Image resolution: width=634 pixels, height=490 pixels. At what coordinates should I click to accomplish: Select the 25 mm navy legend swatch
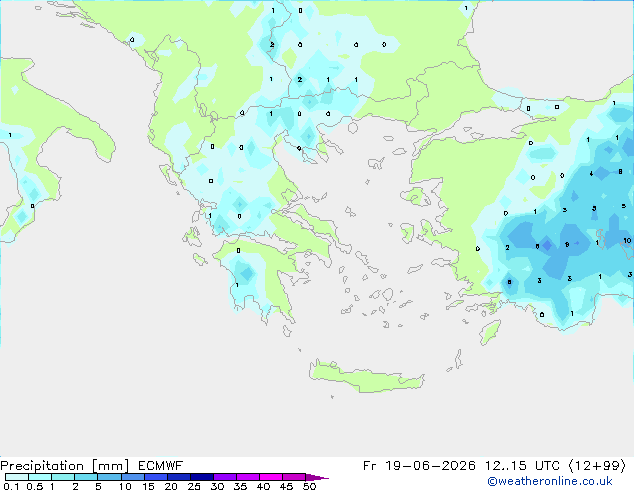click(202, 477)
